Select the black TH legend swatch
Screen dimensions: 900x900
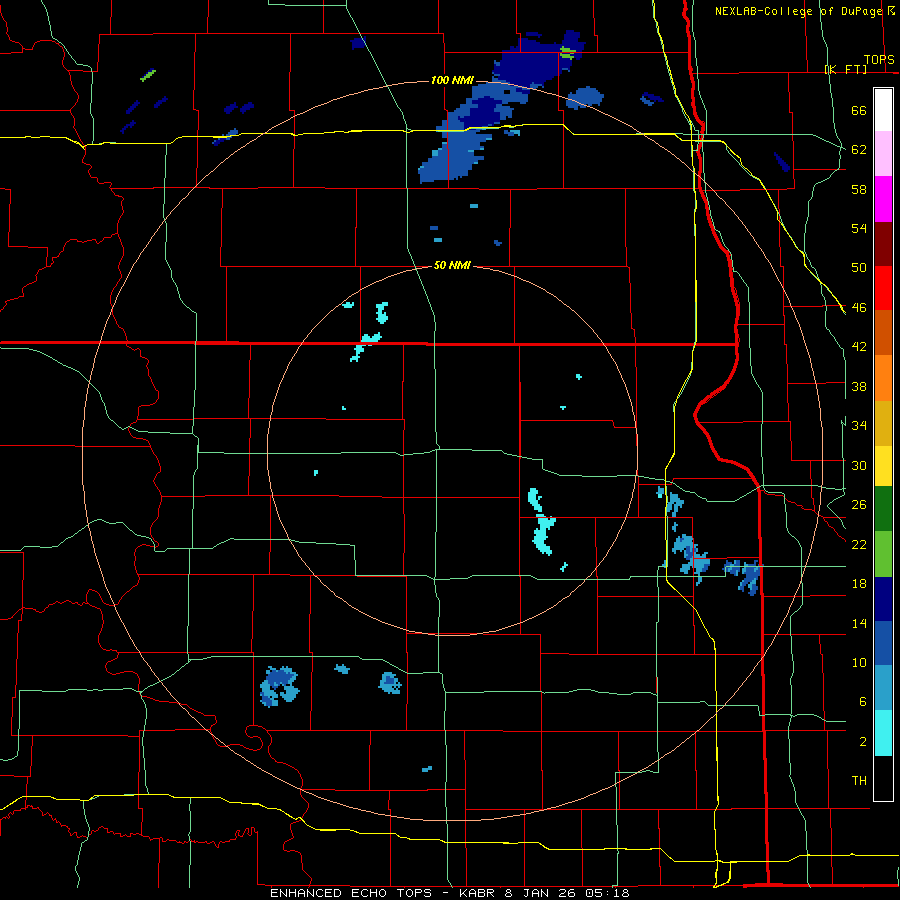[883, 778]
